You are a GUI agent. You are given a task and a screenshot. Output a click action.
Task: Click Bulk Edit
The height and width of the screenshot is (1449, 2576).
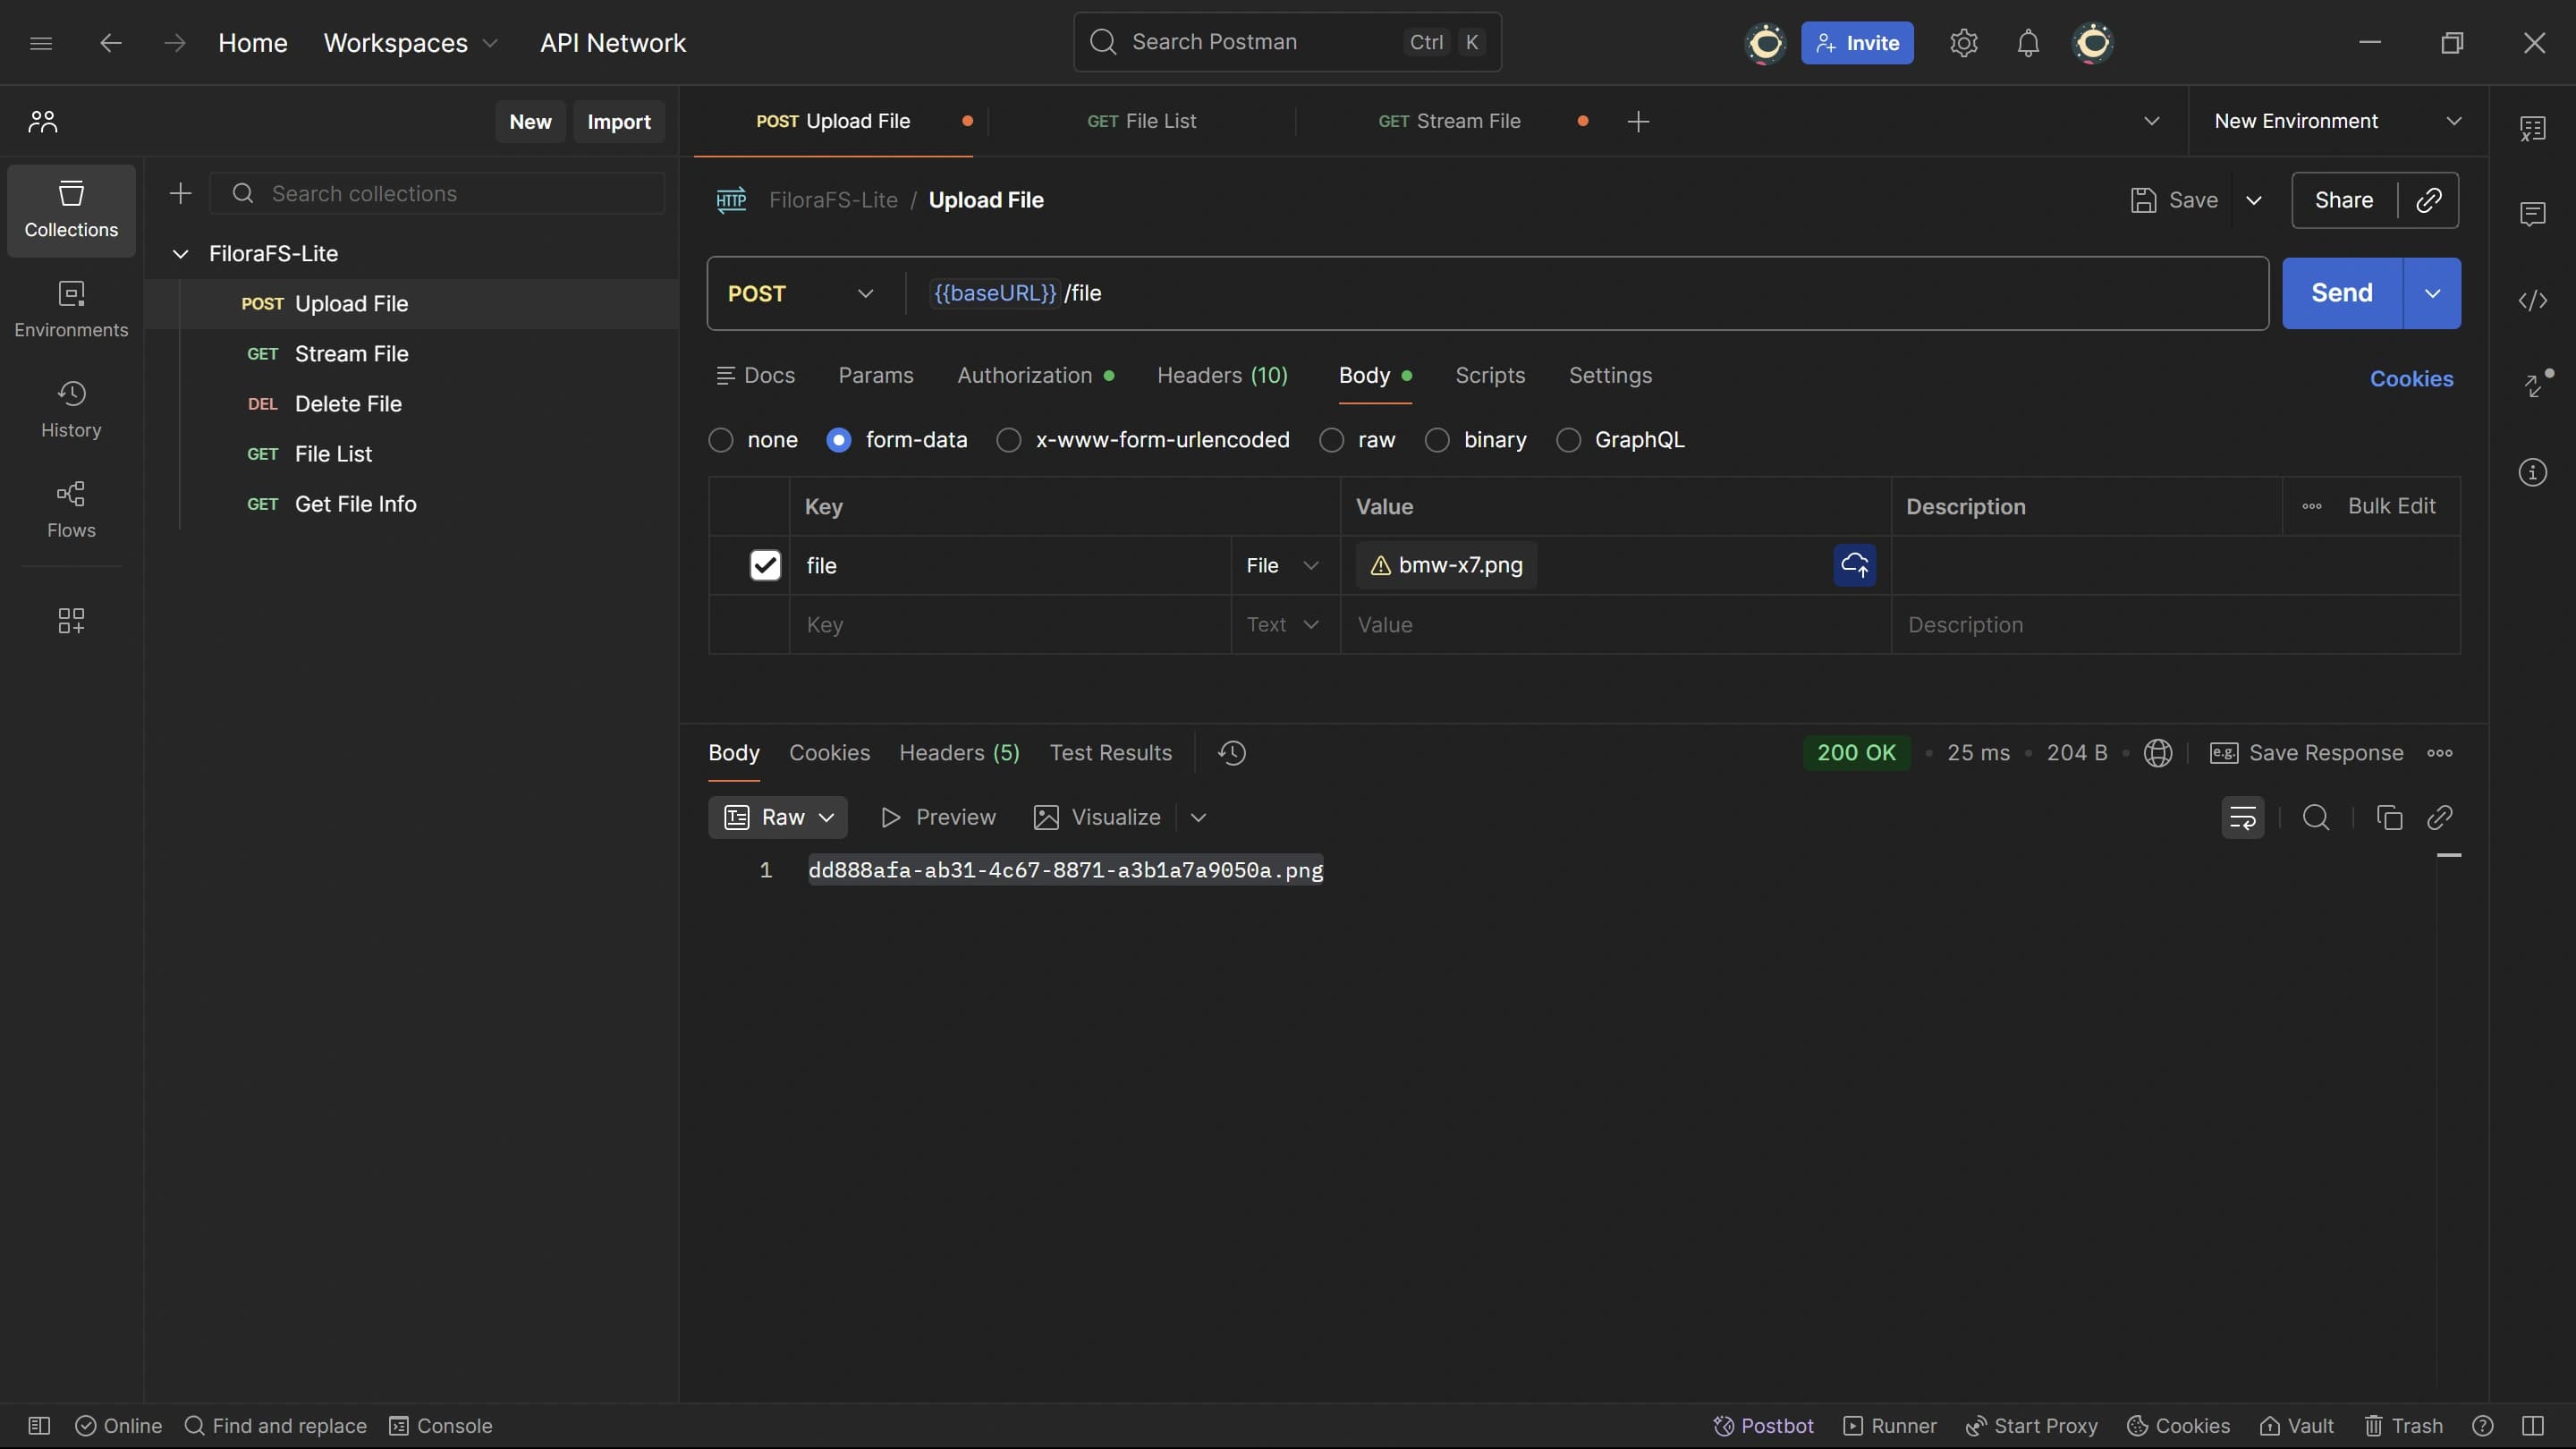click(2391, 506)
